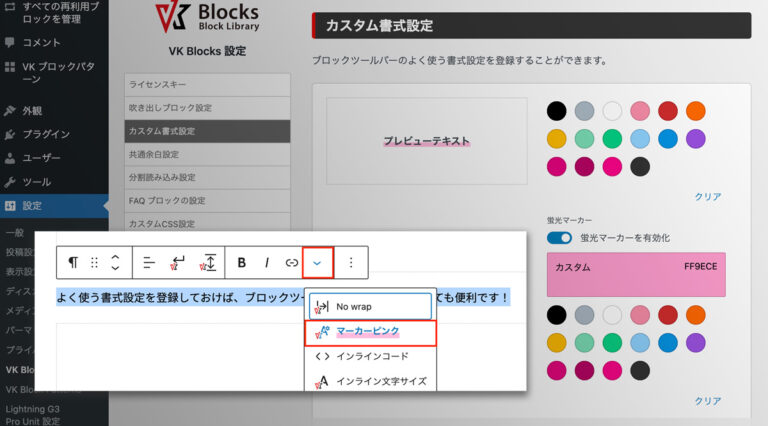Viewport: 768px width, 426px height.
Task: Disable the 蛍光マーカーを有効化 toggle
Action: [560, 238]
